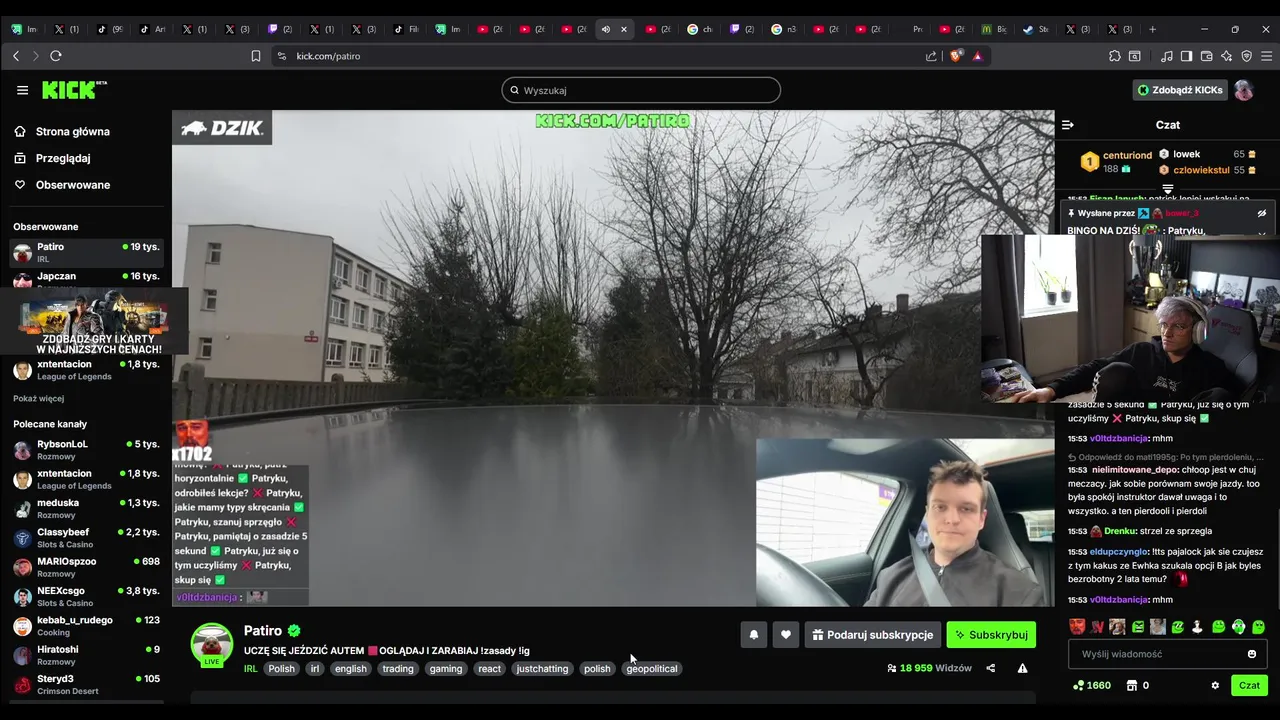Open the hamburger menu beside the KICK logo
The height and width of the screenshot is (720, 1280).
pos(22,90)
